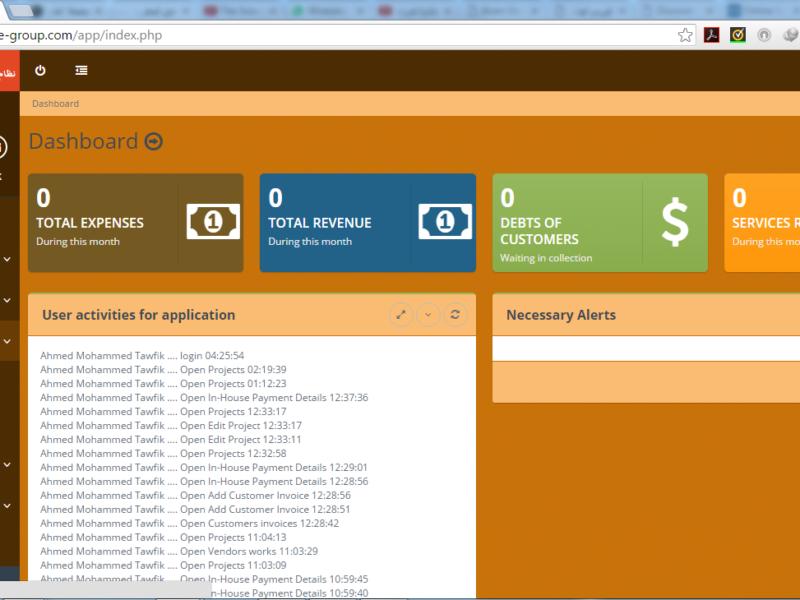This screenshot has width=800, height=600.
Task: Refresh the User activities panel
Action: click(x=455, y=315)
